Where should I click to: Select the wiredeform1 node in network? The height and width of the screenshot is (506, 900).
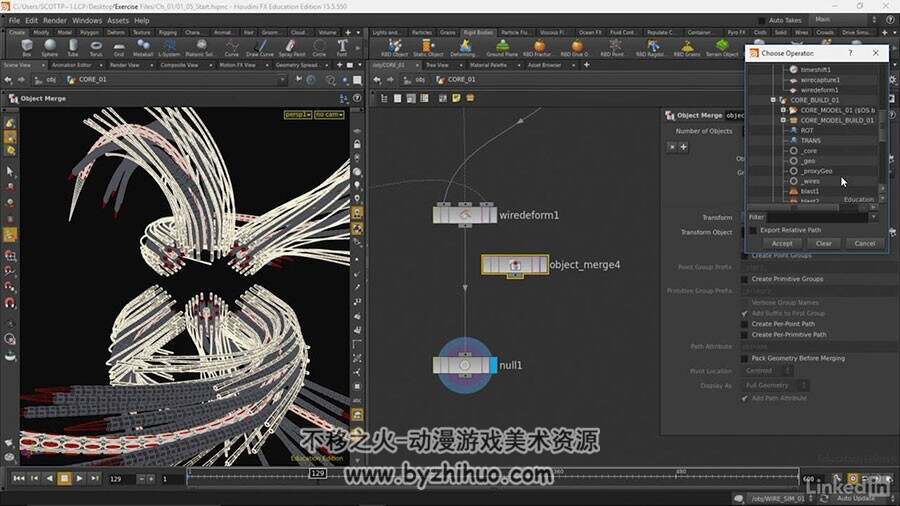(464, 215)
